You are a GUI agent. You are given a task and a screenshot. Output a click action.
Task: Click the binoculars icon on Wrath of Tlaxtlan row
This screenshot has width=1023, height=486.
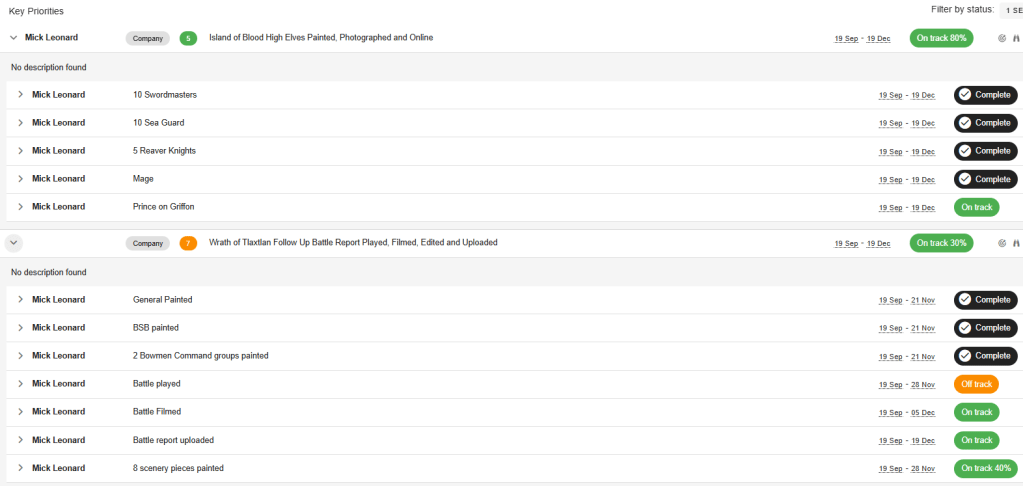(x=1015, y=242)
